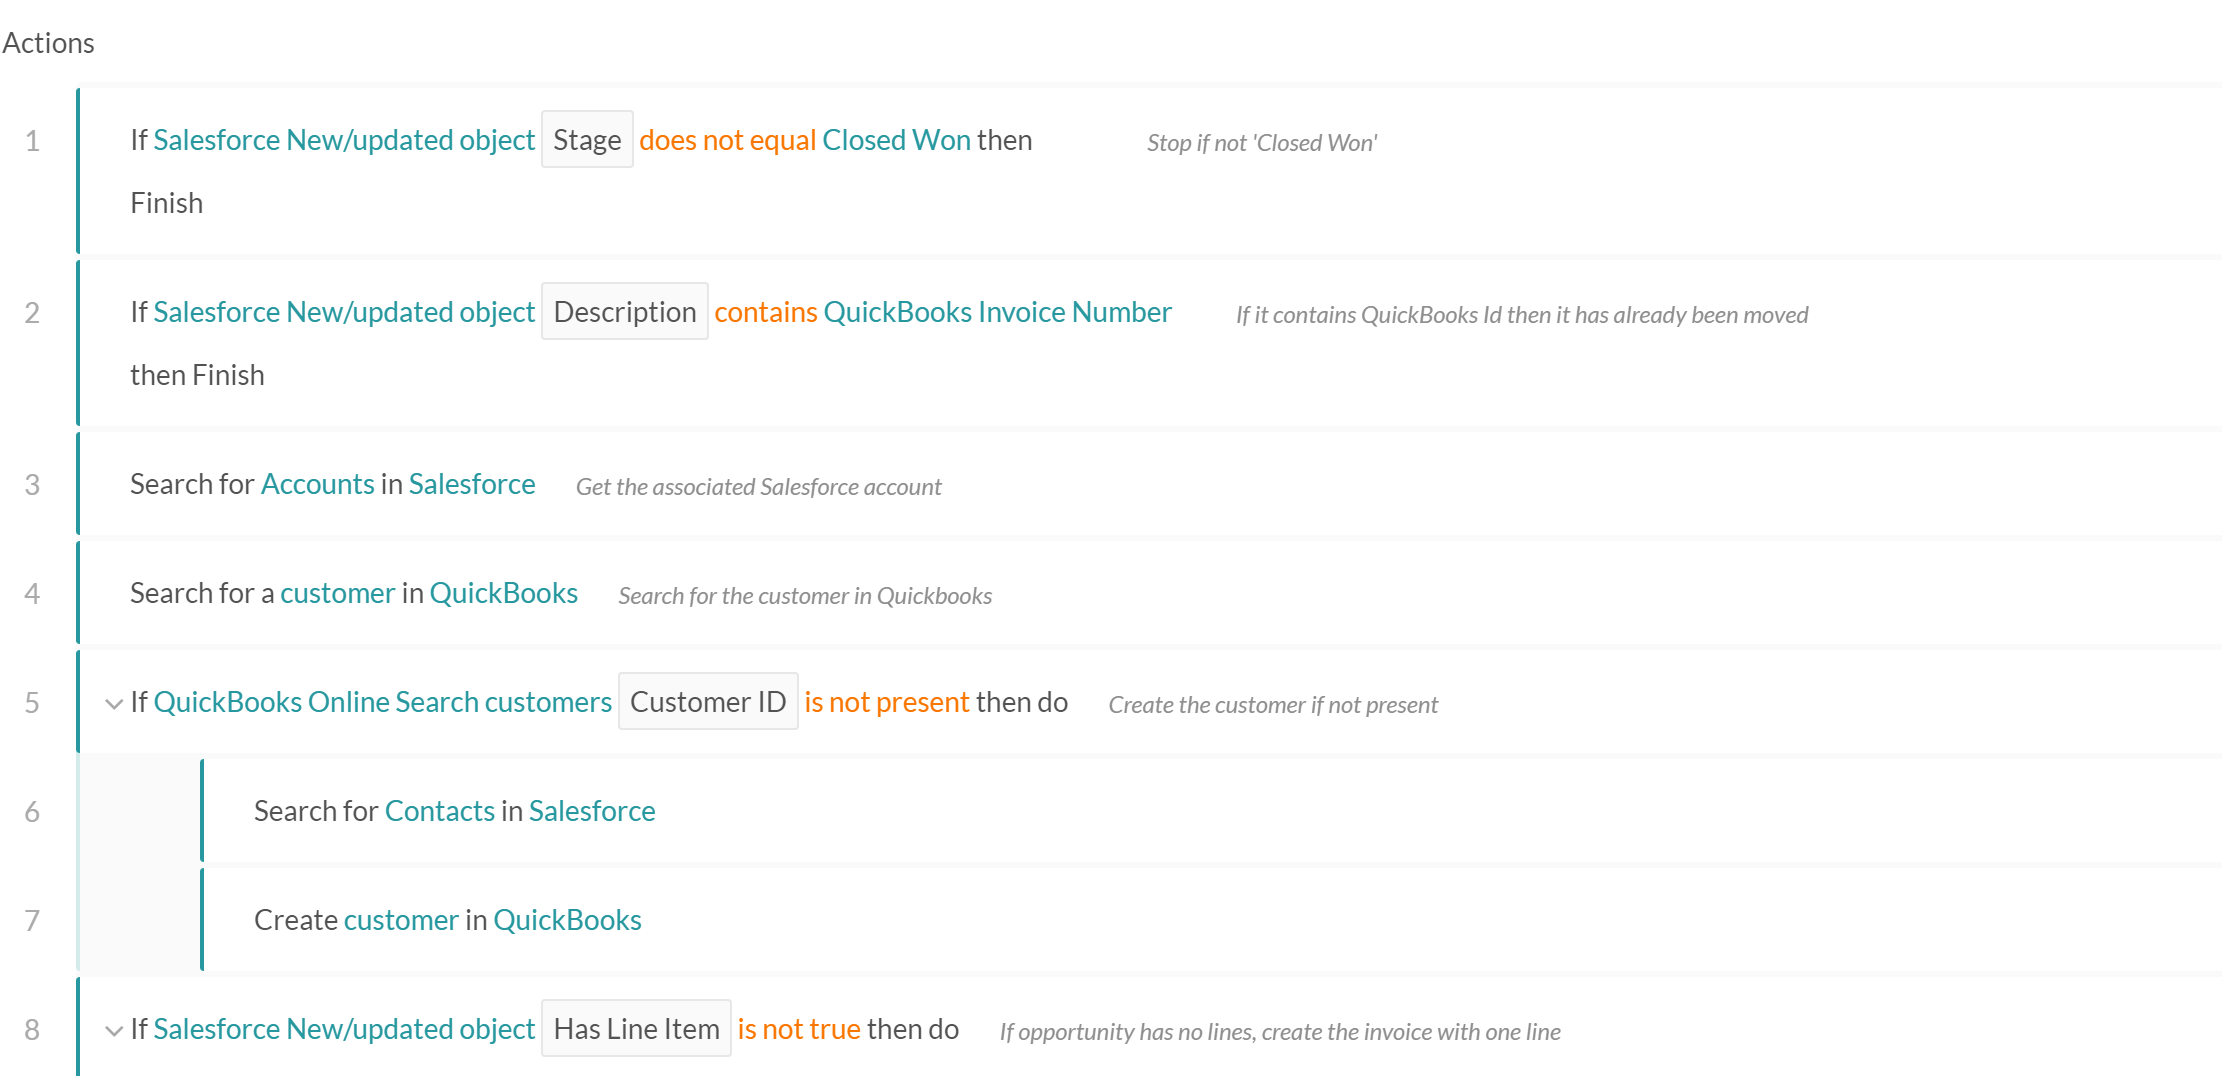Select step number 2
Image resolution: width=2222 pixels, height=1076 pixels.
[32, 313]
